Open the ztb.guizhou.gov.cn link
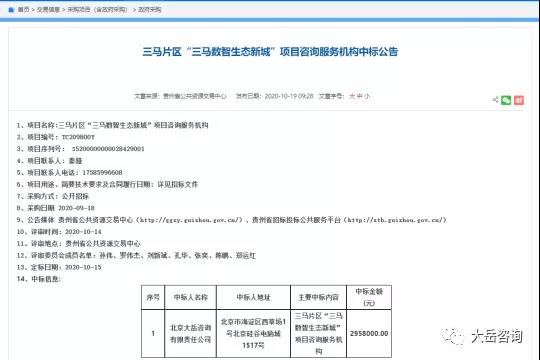This screenshot has width=540, height=360. pos(395,220)
